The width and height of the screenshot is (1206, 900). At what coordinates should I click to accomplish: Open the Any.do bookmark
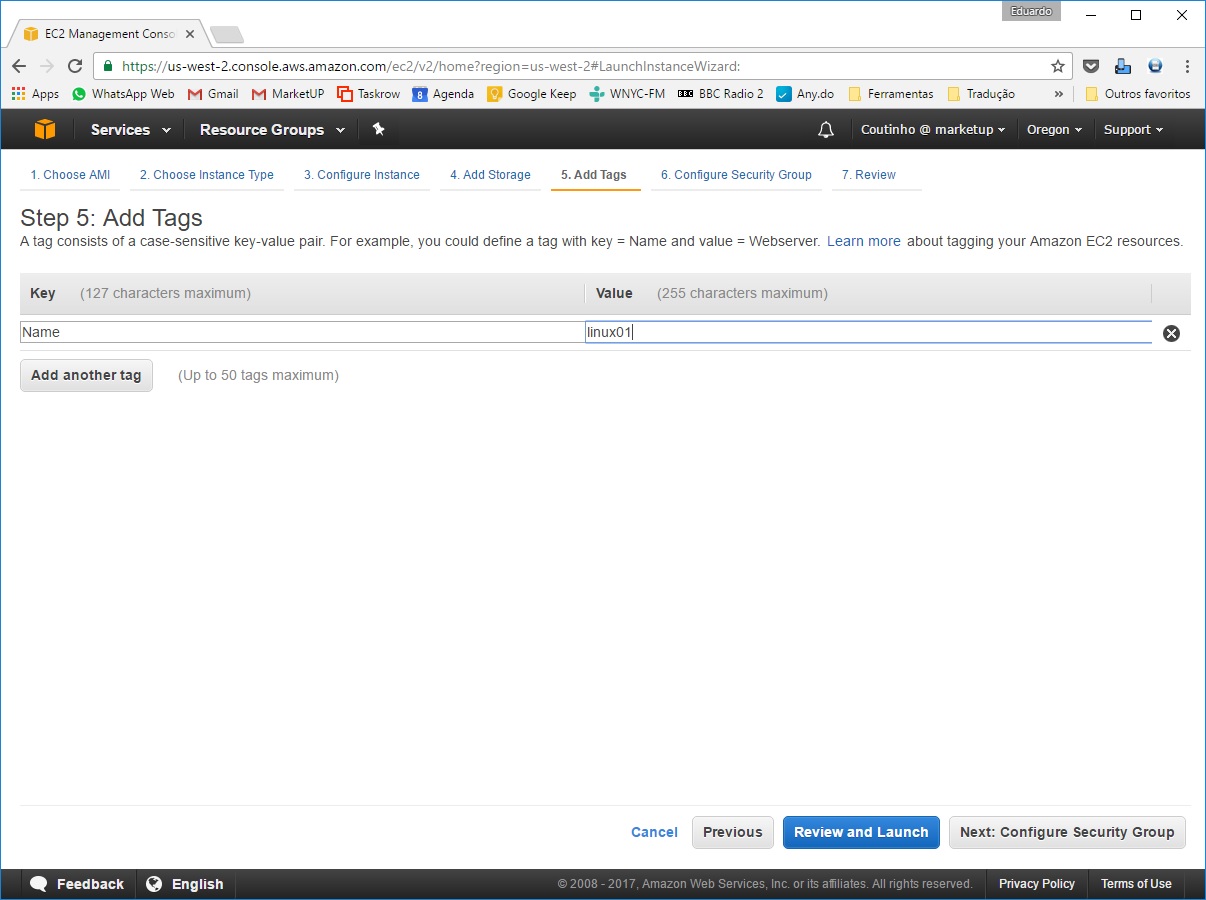805,94
